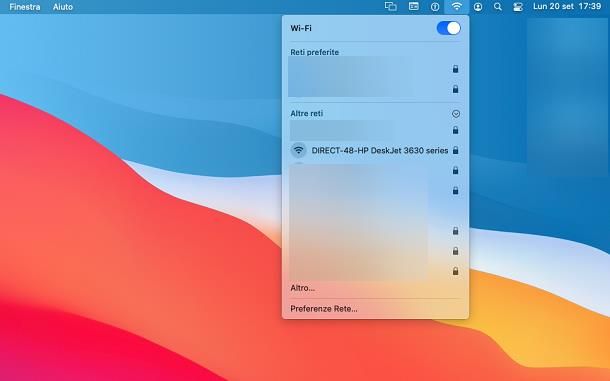Open Spotlight search magnifier icon
This screenshot has width=610, height=381.
click(498, 7)
